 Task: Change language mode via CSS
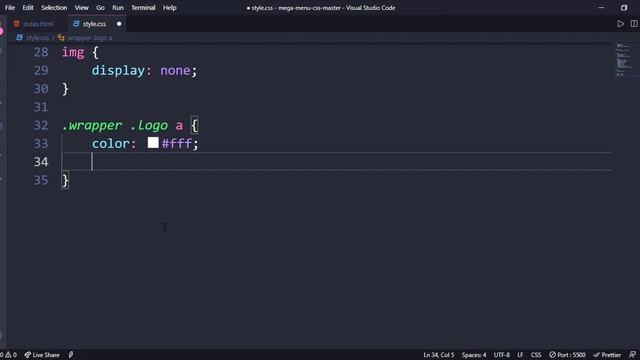tap(536, 355)
